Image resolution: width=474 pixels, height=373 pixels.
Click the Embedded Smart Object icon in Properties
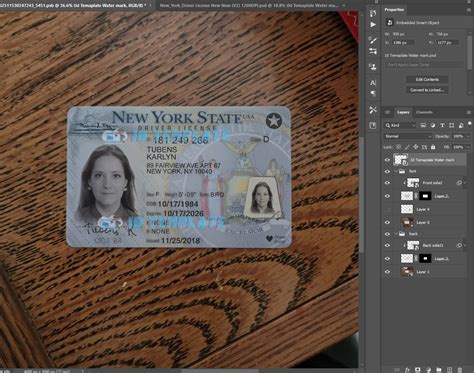(x=389, y=23)
